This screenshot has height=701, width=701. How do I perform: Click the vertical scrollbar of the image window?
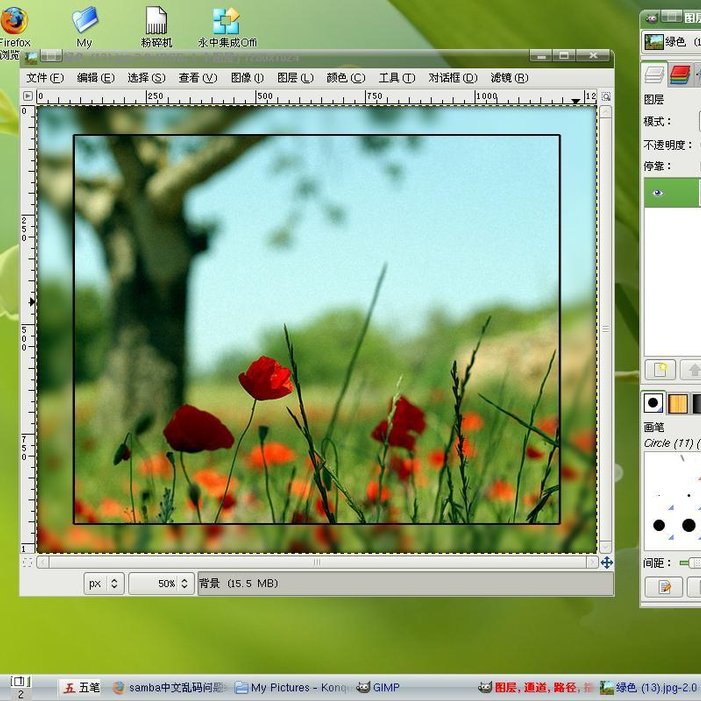point(606,329)
